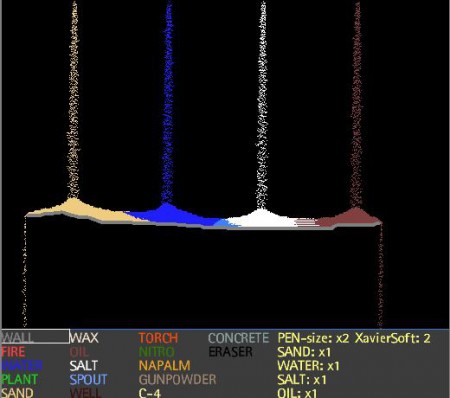This screenshot has width=450, height=398.
Task: Change the PEN-size x2 setting
Action: pos(313,338)
